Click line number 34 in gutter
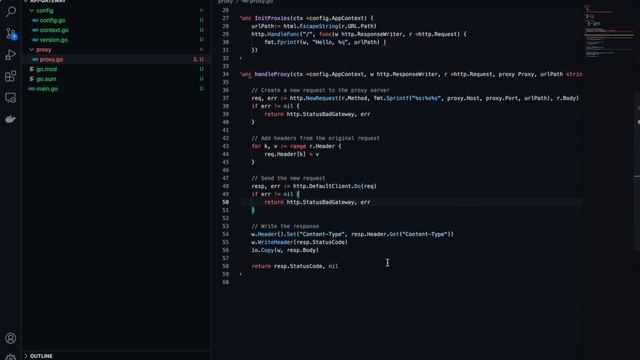Viewport: 640px width, 360px height. point(225,74)
